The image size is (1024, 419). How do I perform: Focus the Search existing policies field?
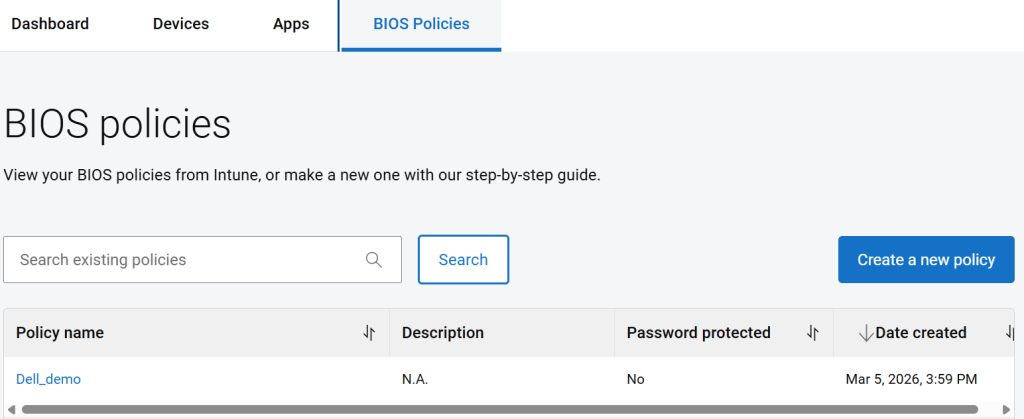tap(185, 260)
